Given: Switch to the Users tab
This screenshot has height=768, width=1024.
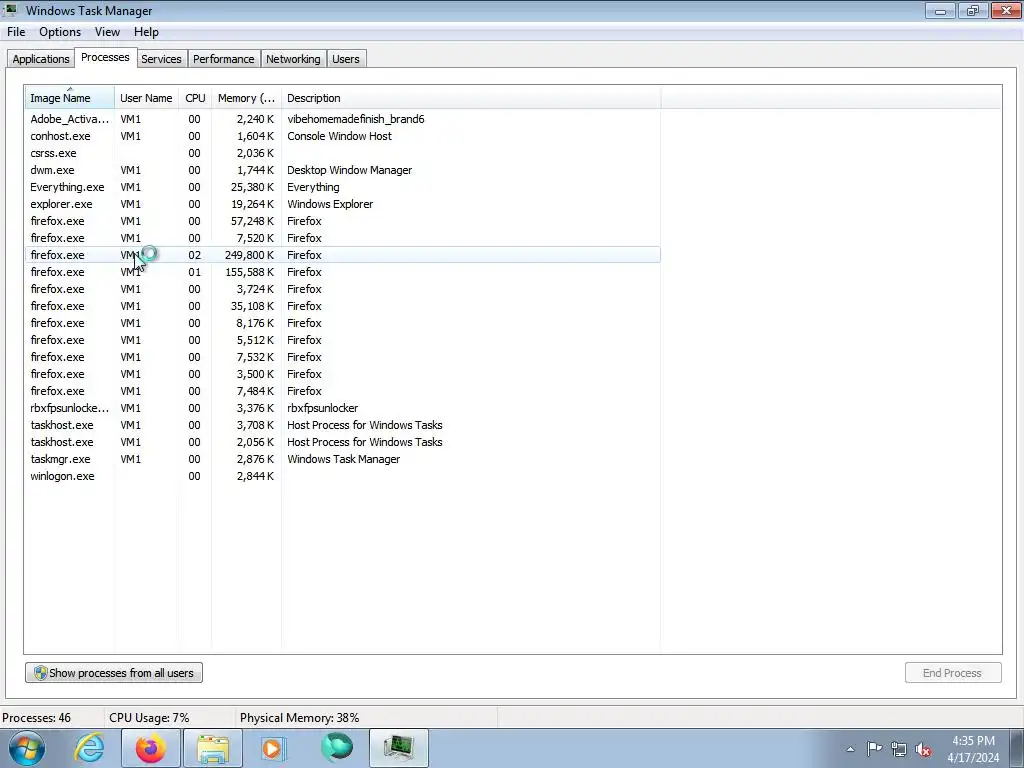Looking at the screenshot, I should pyautogui.click(x=345, y=59).
